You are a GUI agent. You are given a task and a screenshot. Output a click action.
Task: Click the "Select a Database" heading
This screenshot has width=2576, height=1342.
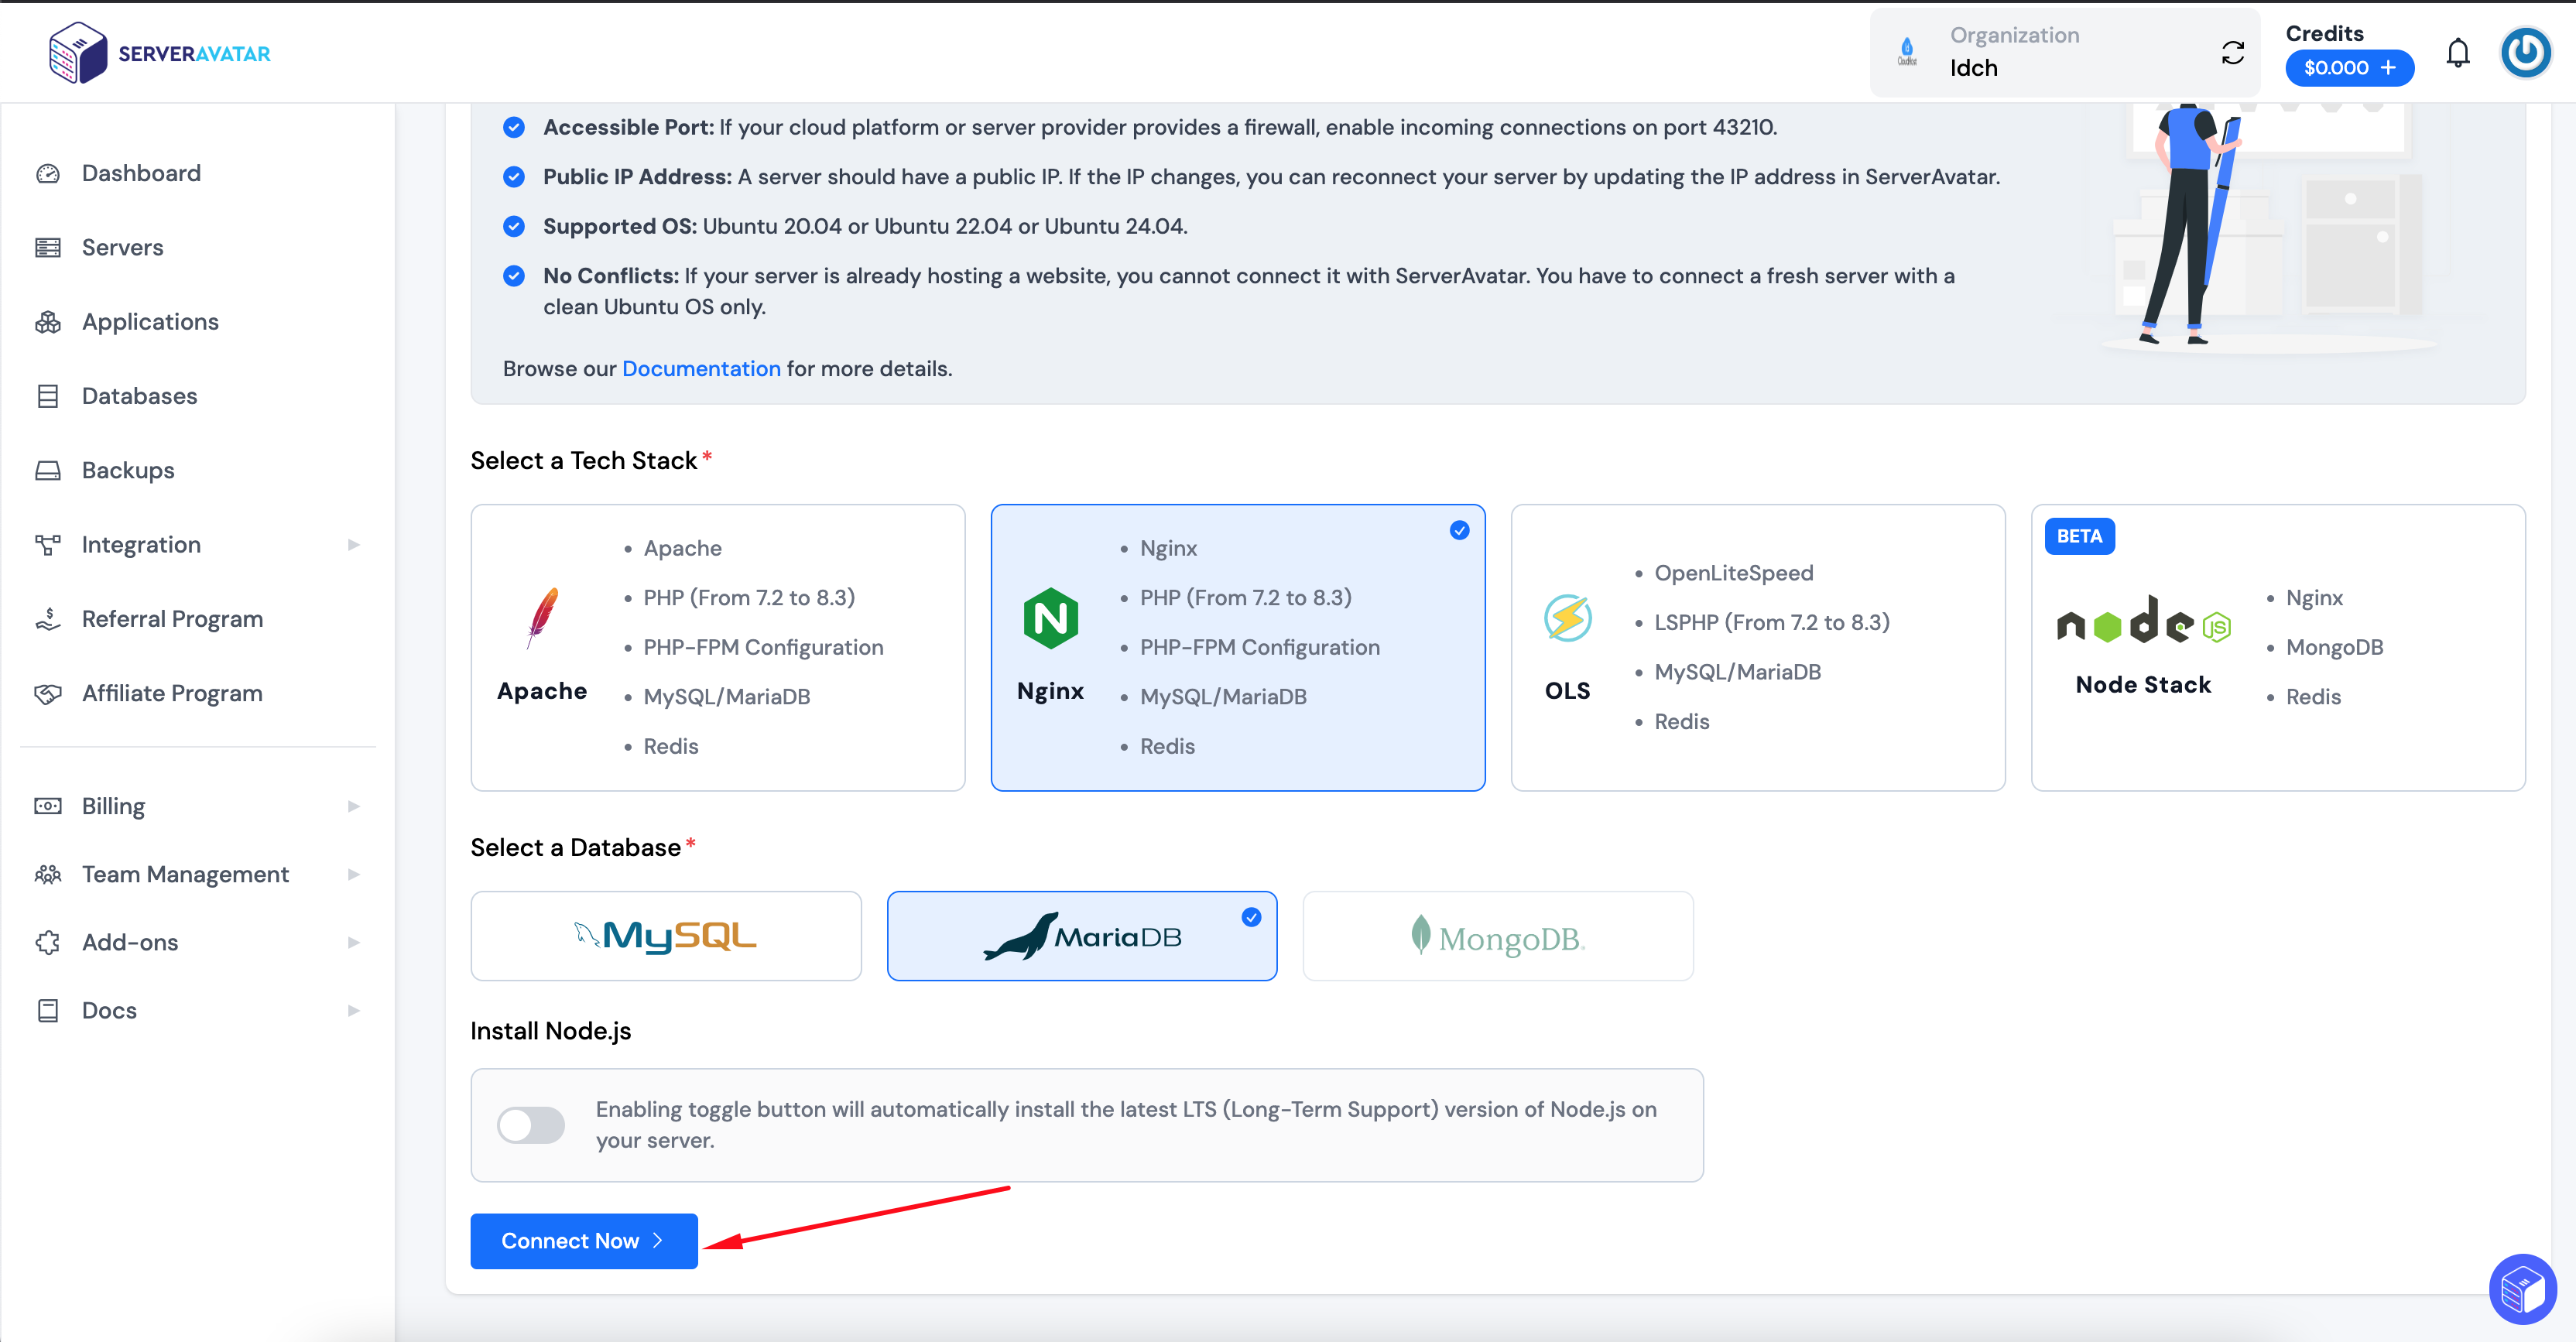(576, 848)
